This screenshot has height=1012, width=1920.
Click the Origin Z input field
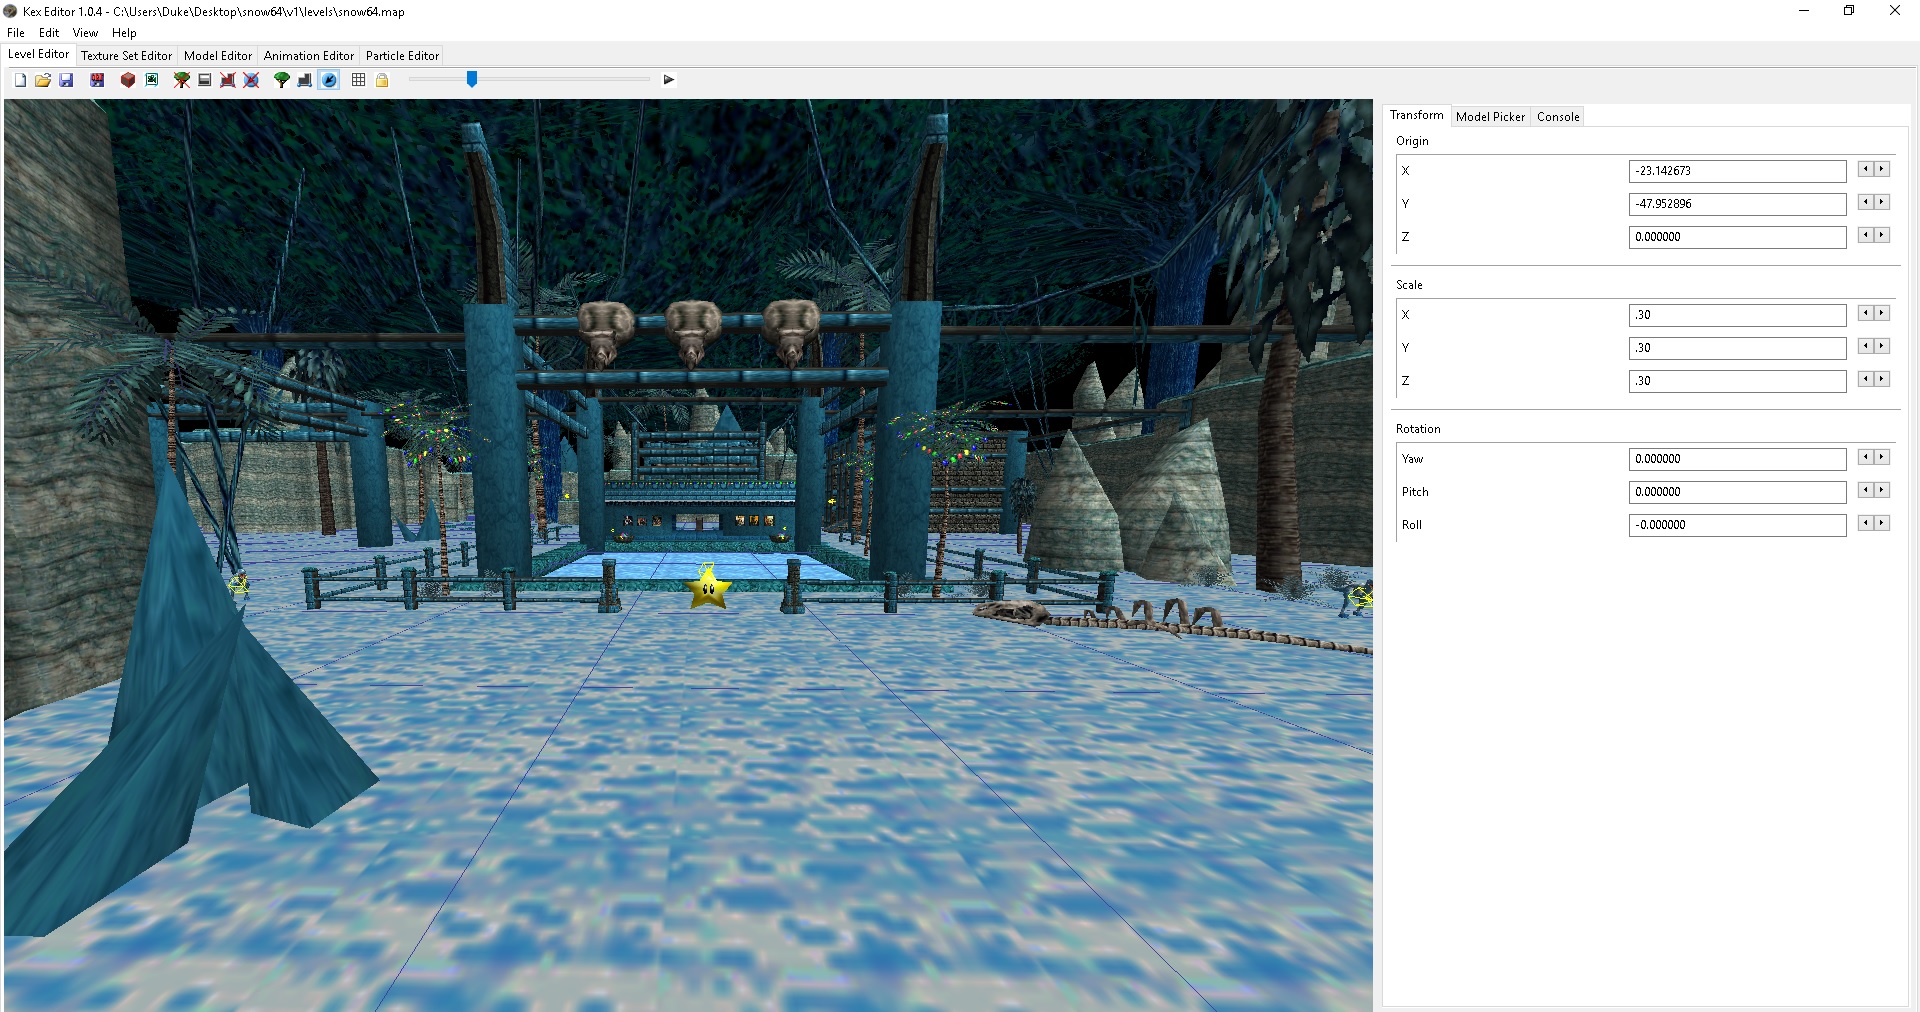(x=1737, y=237)
